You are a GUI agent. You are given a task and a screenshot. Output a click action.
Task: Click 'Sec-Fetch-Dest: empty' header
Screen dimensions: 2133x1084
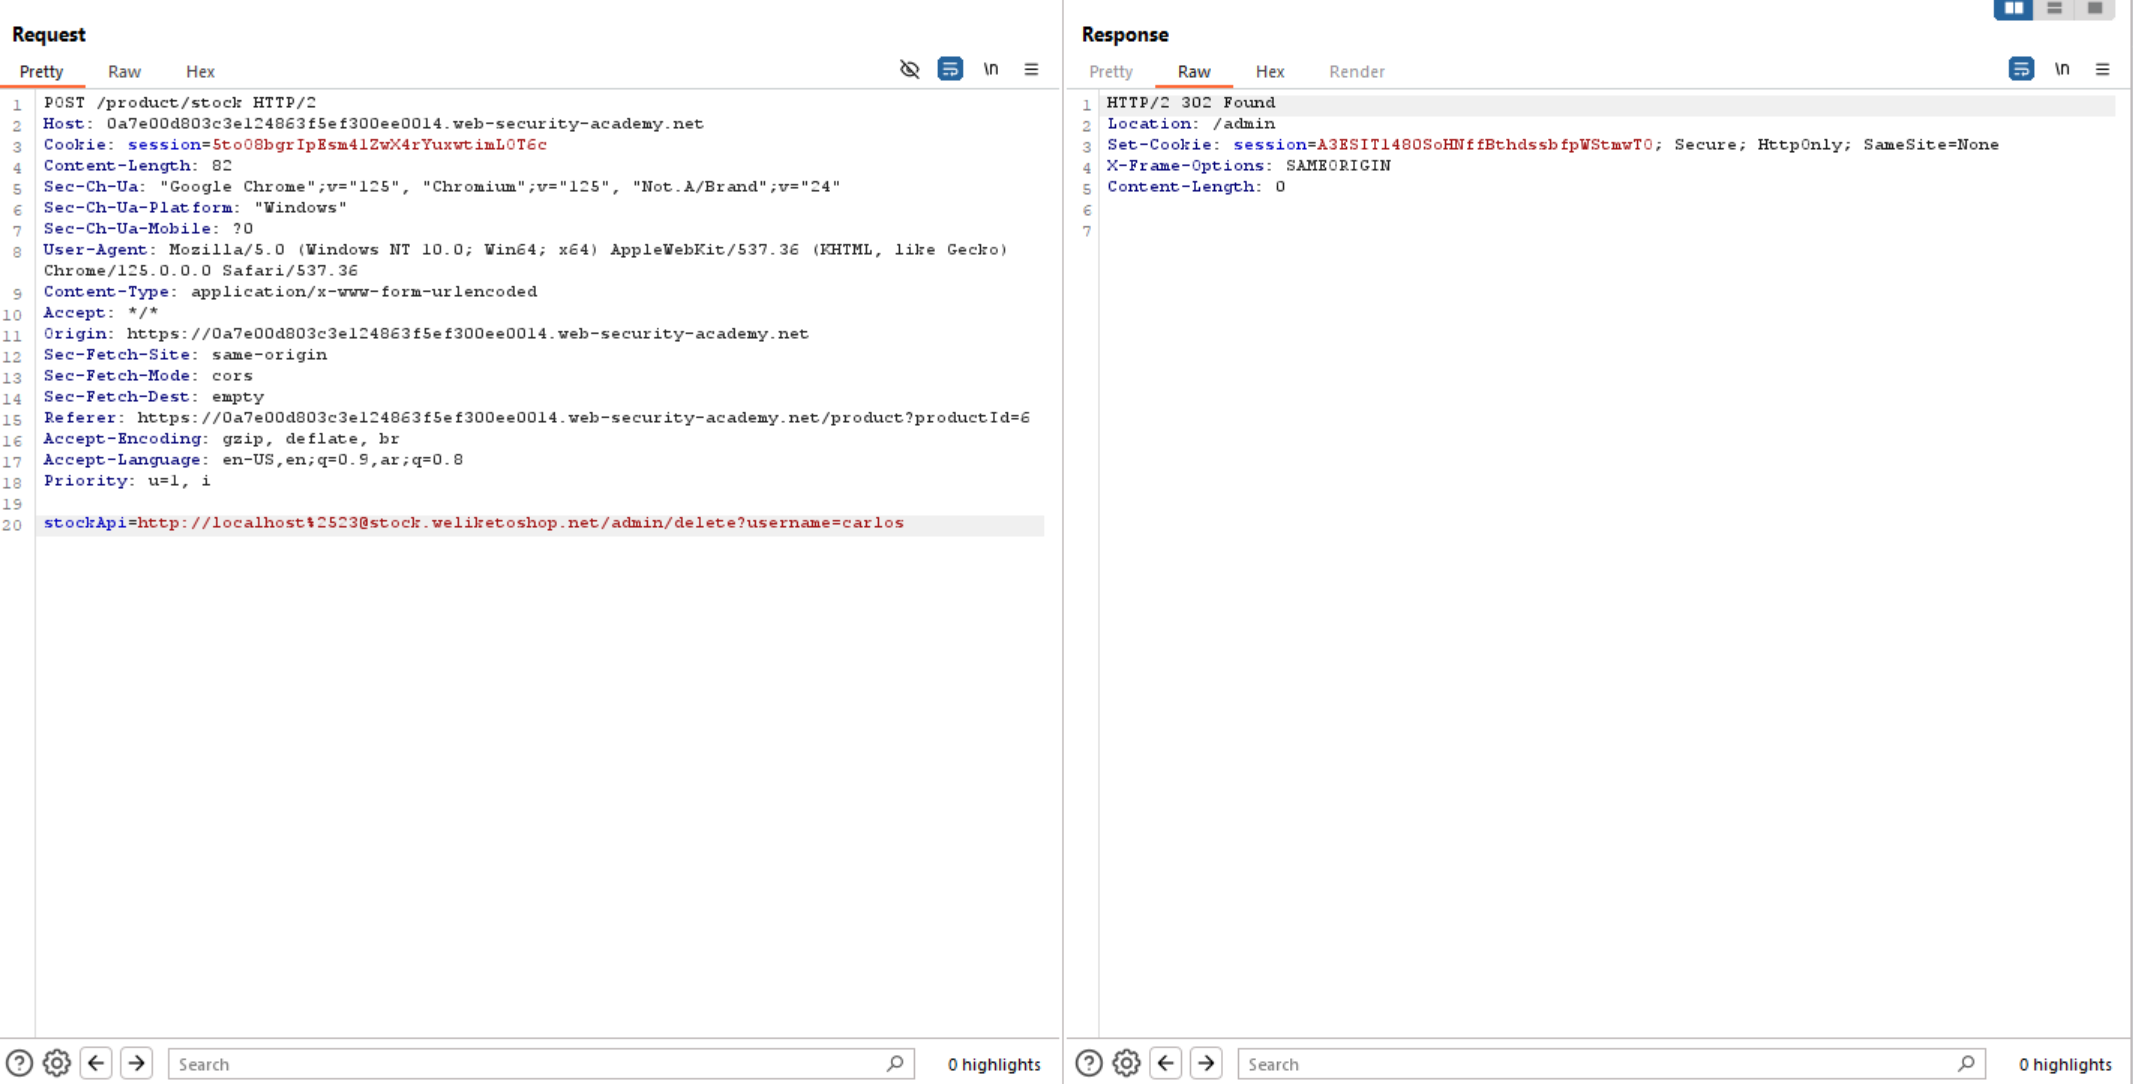(x=153, y=397)
